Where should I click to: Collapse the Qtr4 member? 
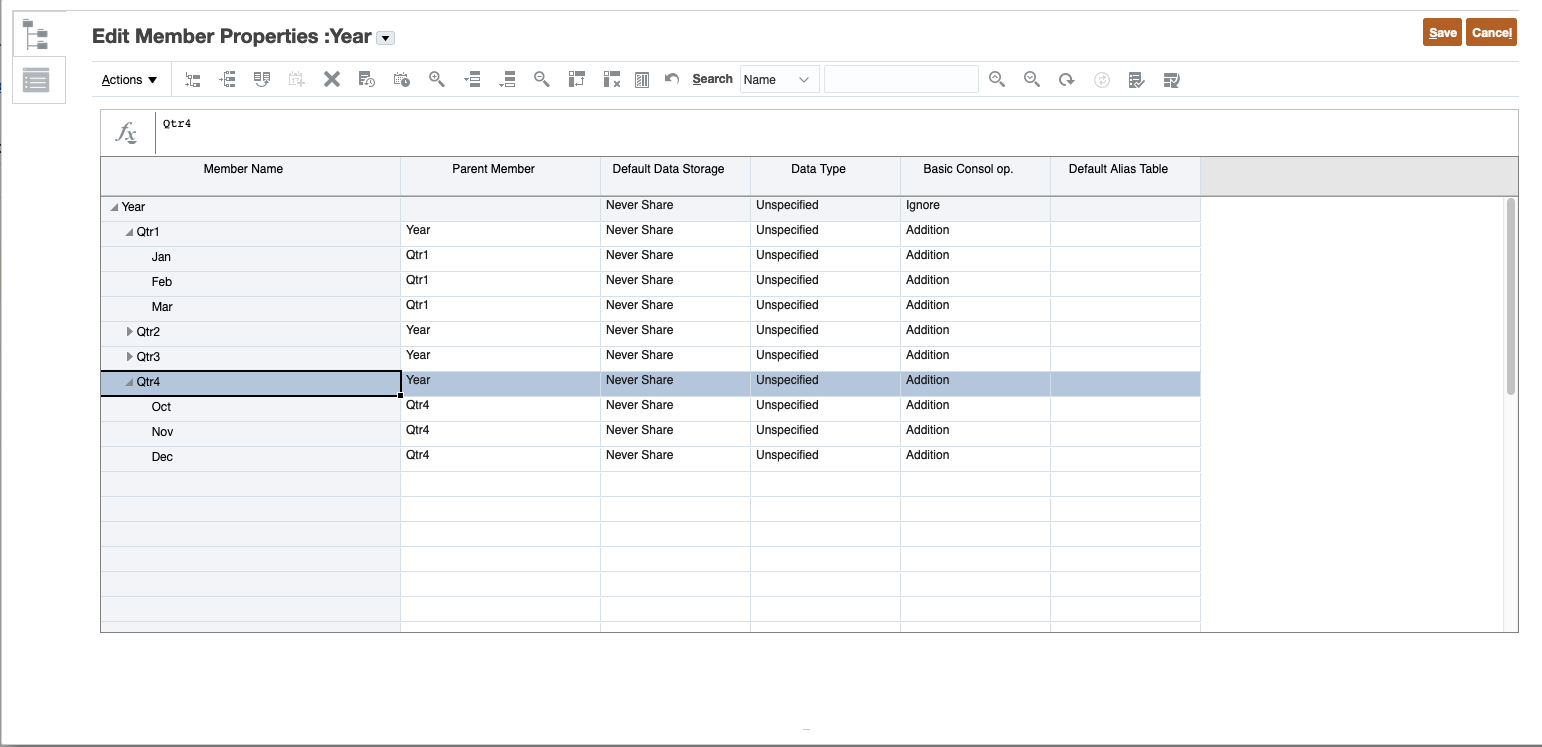[129, 382]
